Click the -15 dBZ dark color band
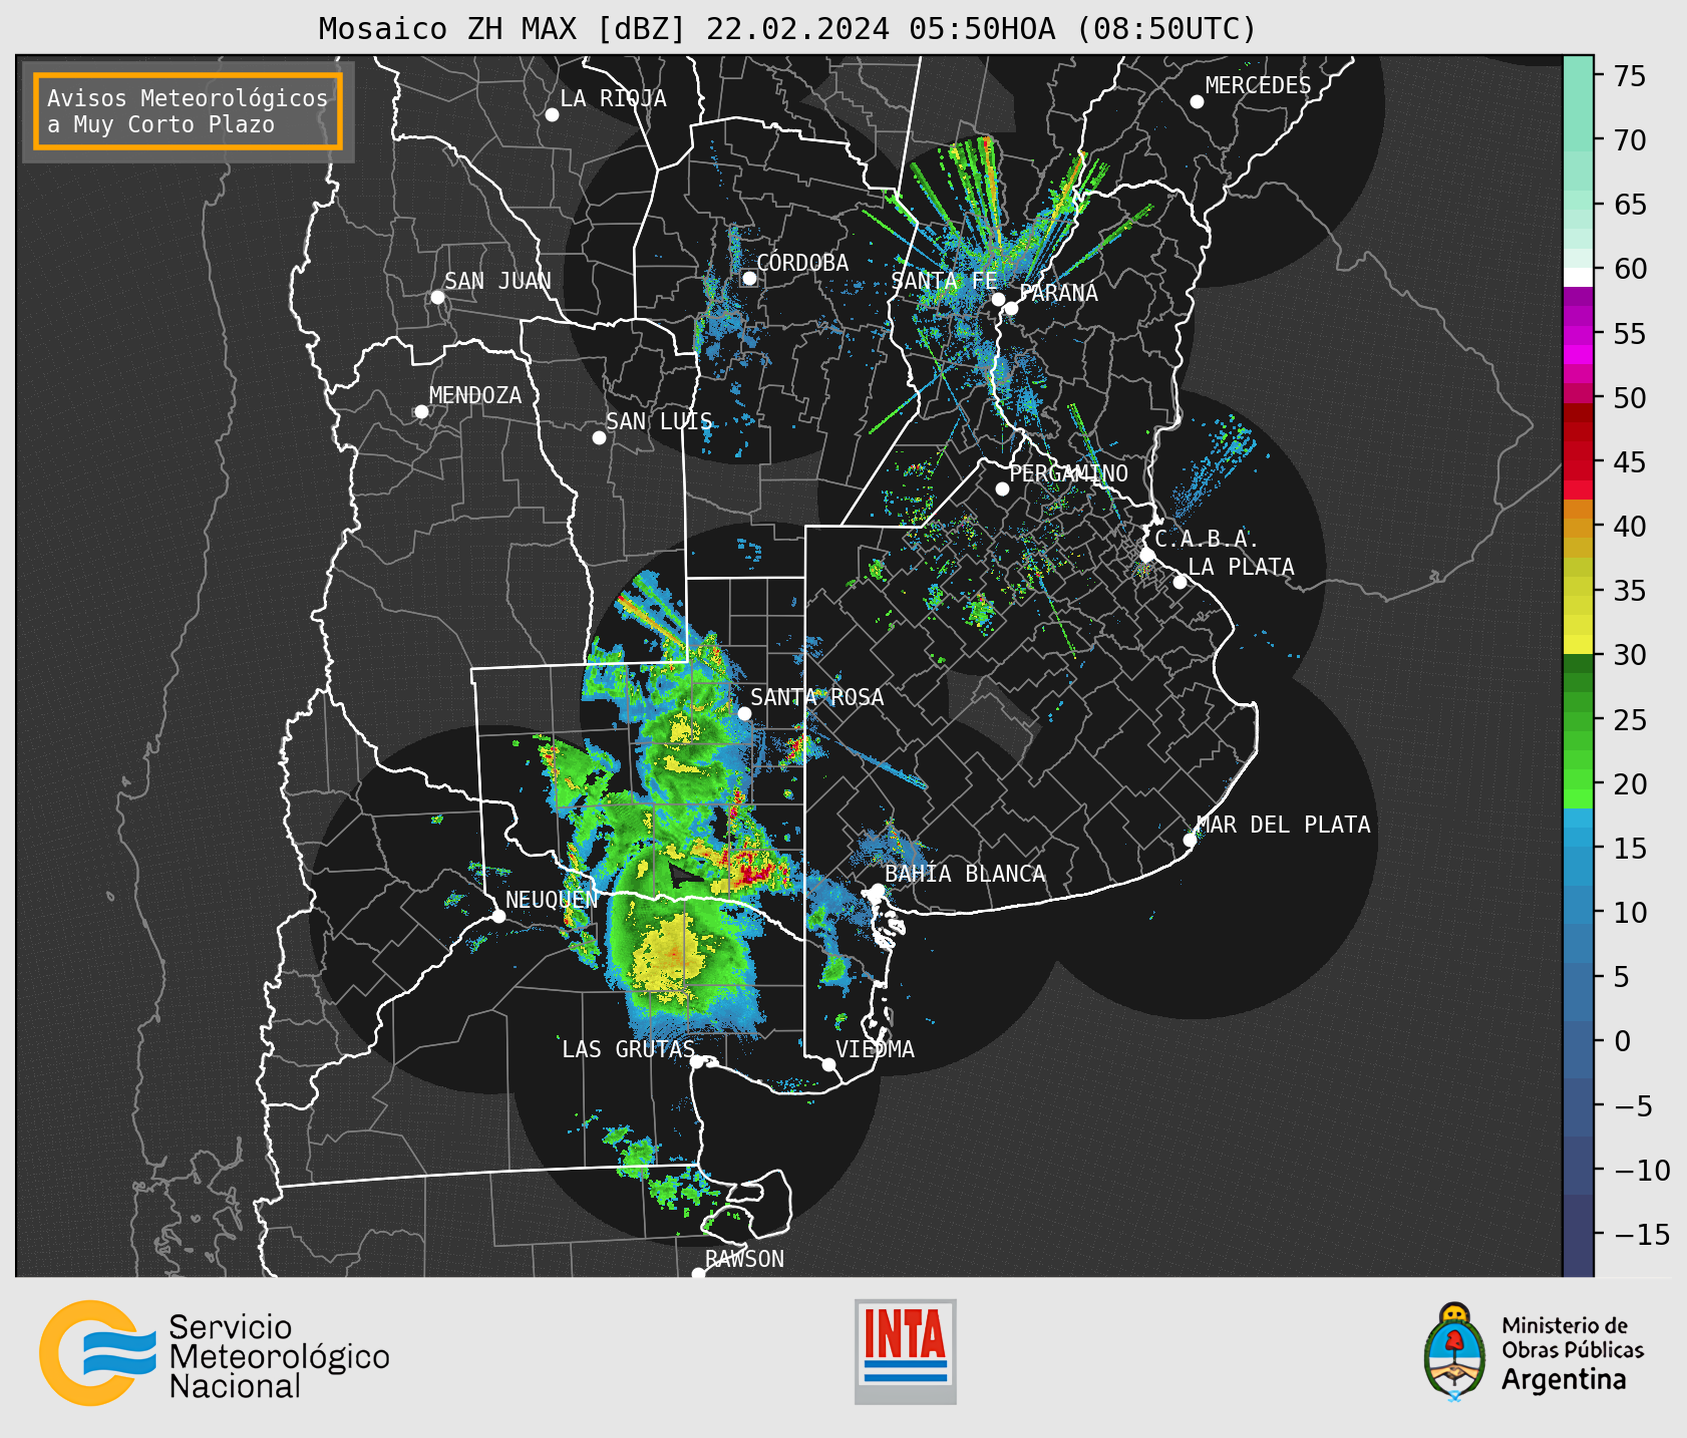The image size is (1687, 1438). 1578,1235
